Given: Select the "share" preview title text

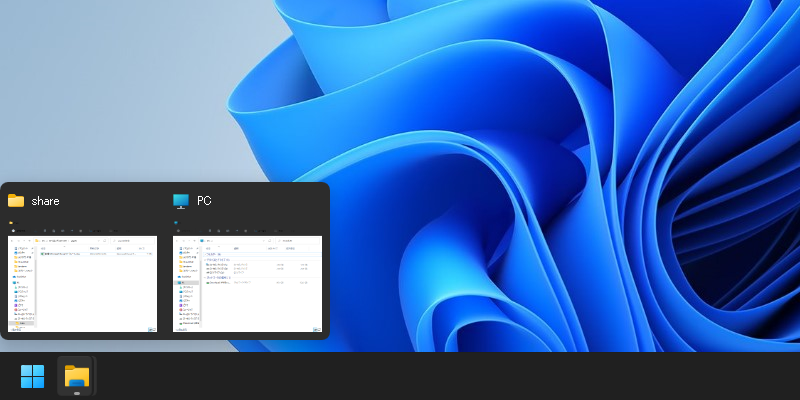Looking at the screenshot, I should [45, 201].
